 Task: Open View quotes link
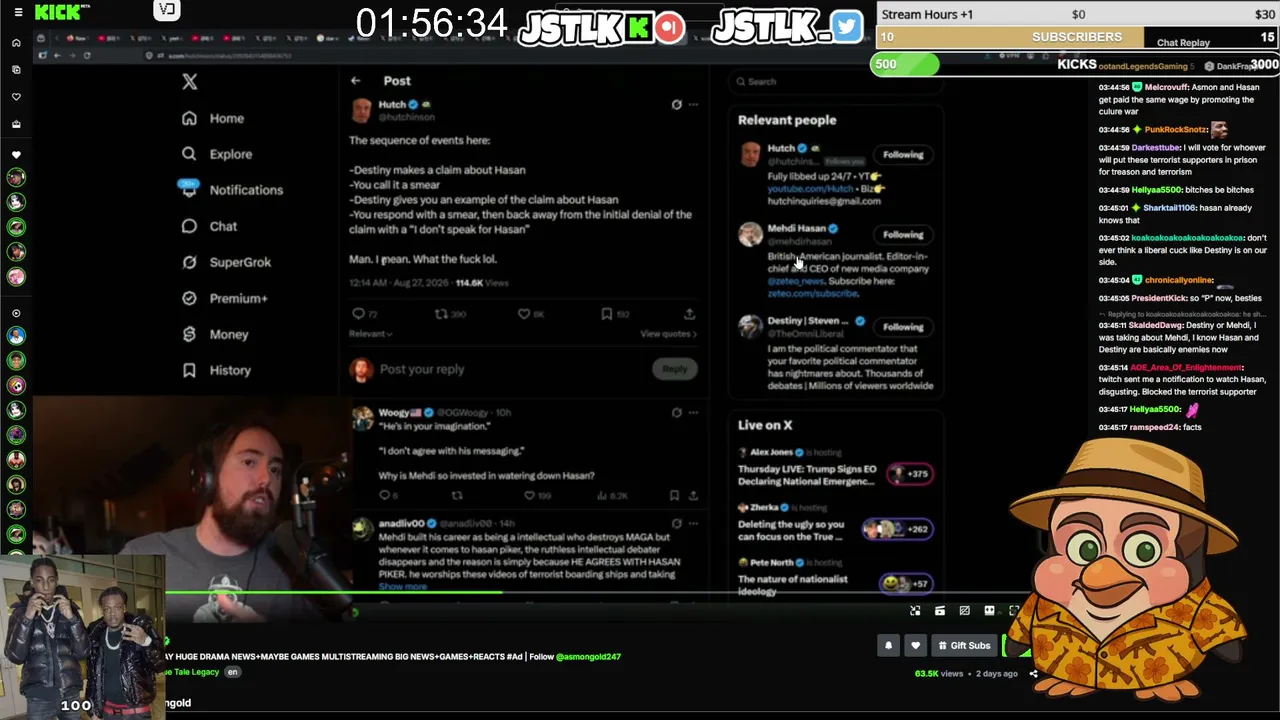tap(668, 334)
